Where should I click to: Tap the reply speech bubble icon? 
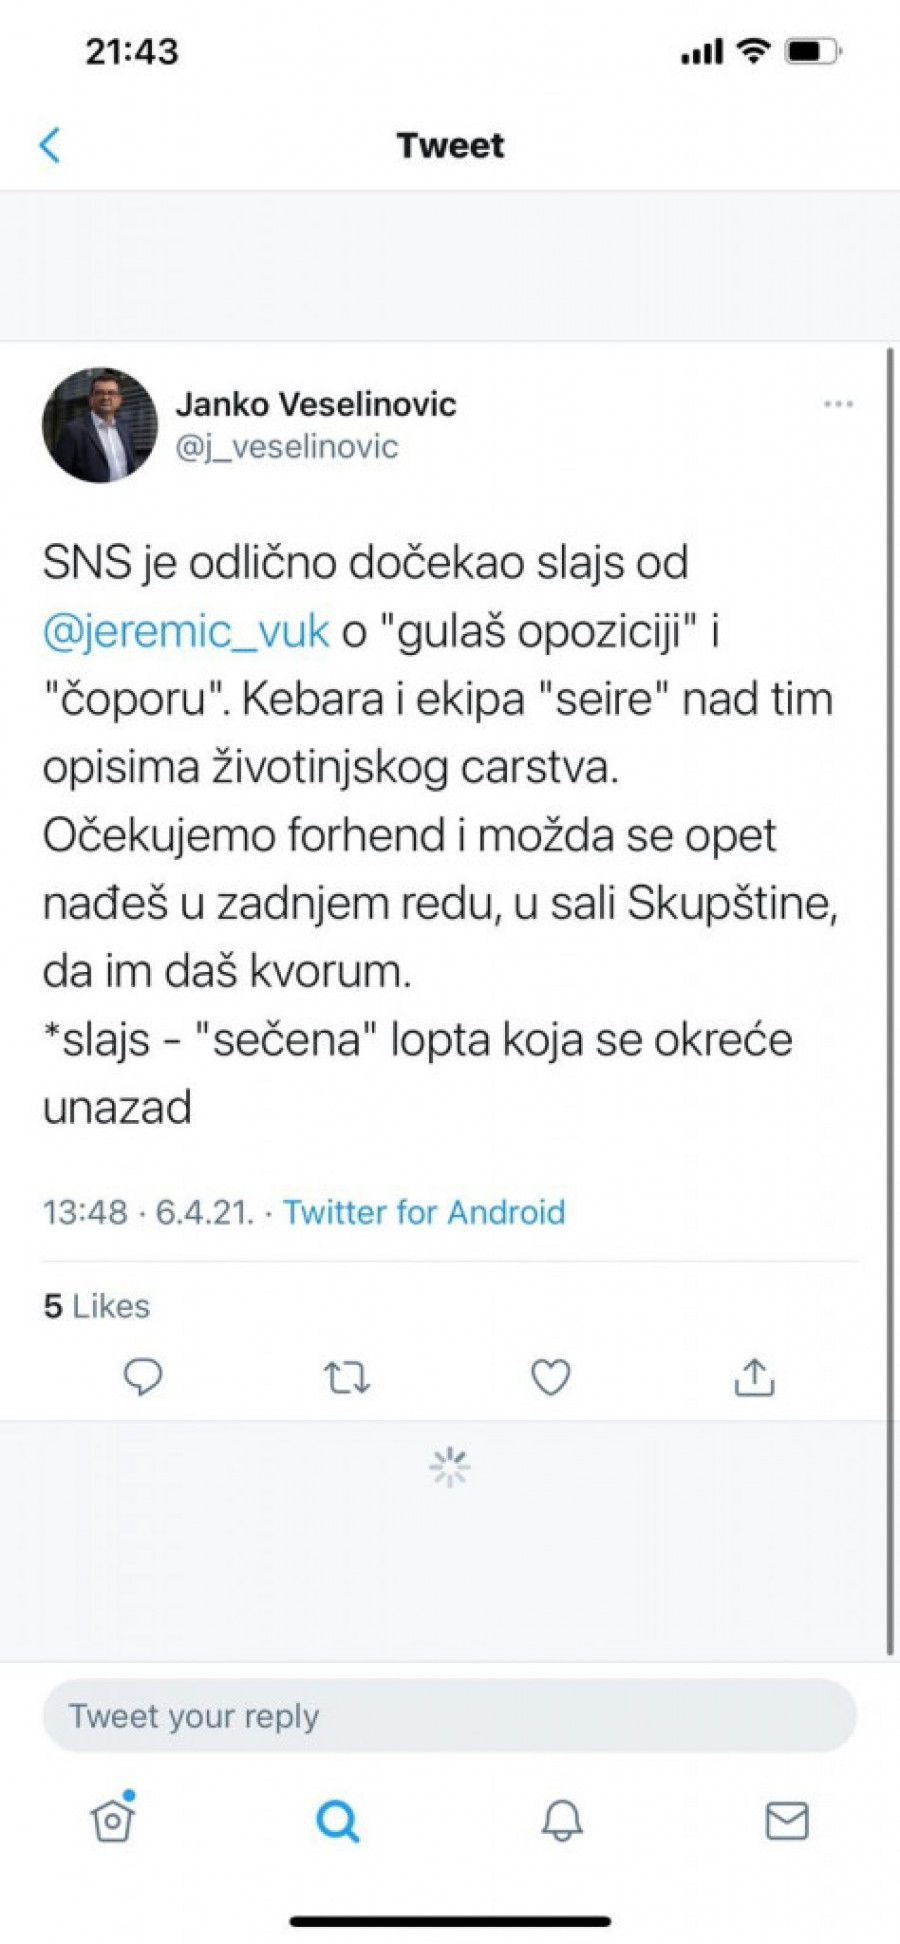(x=143, y=1377)
